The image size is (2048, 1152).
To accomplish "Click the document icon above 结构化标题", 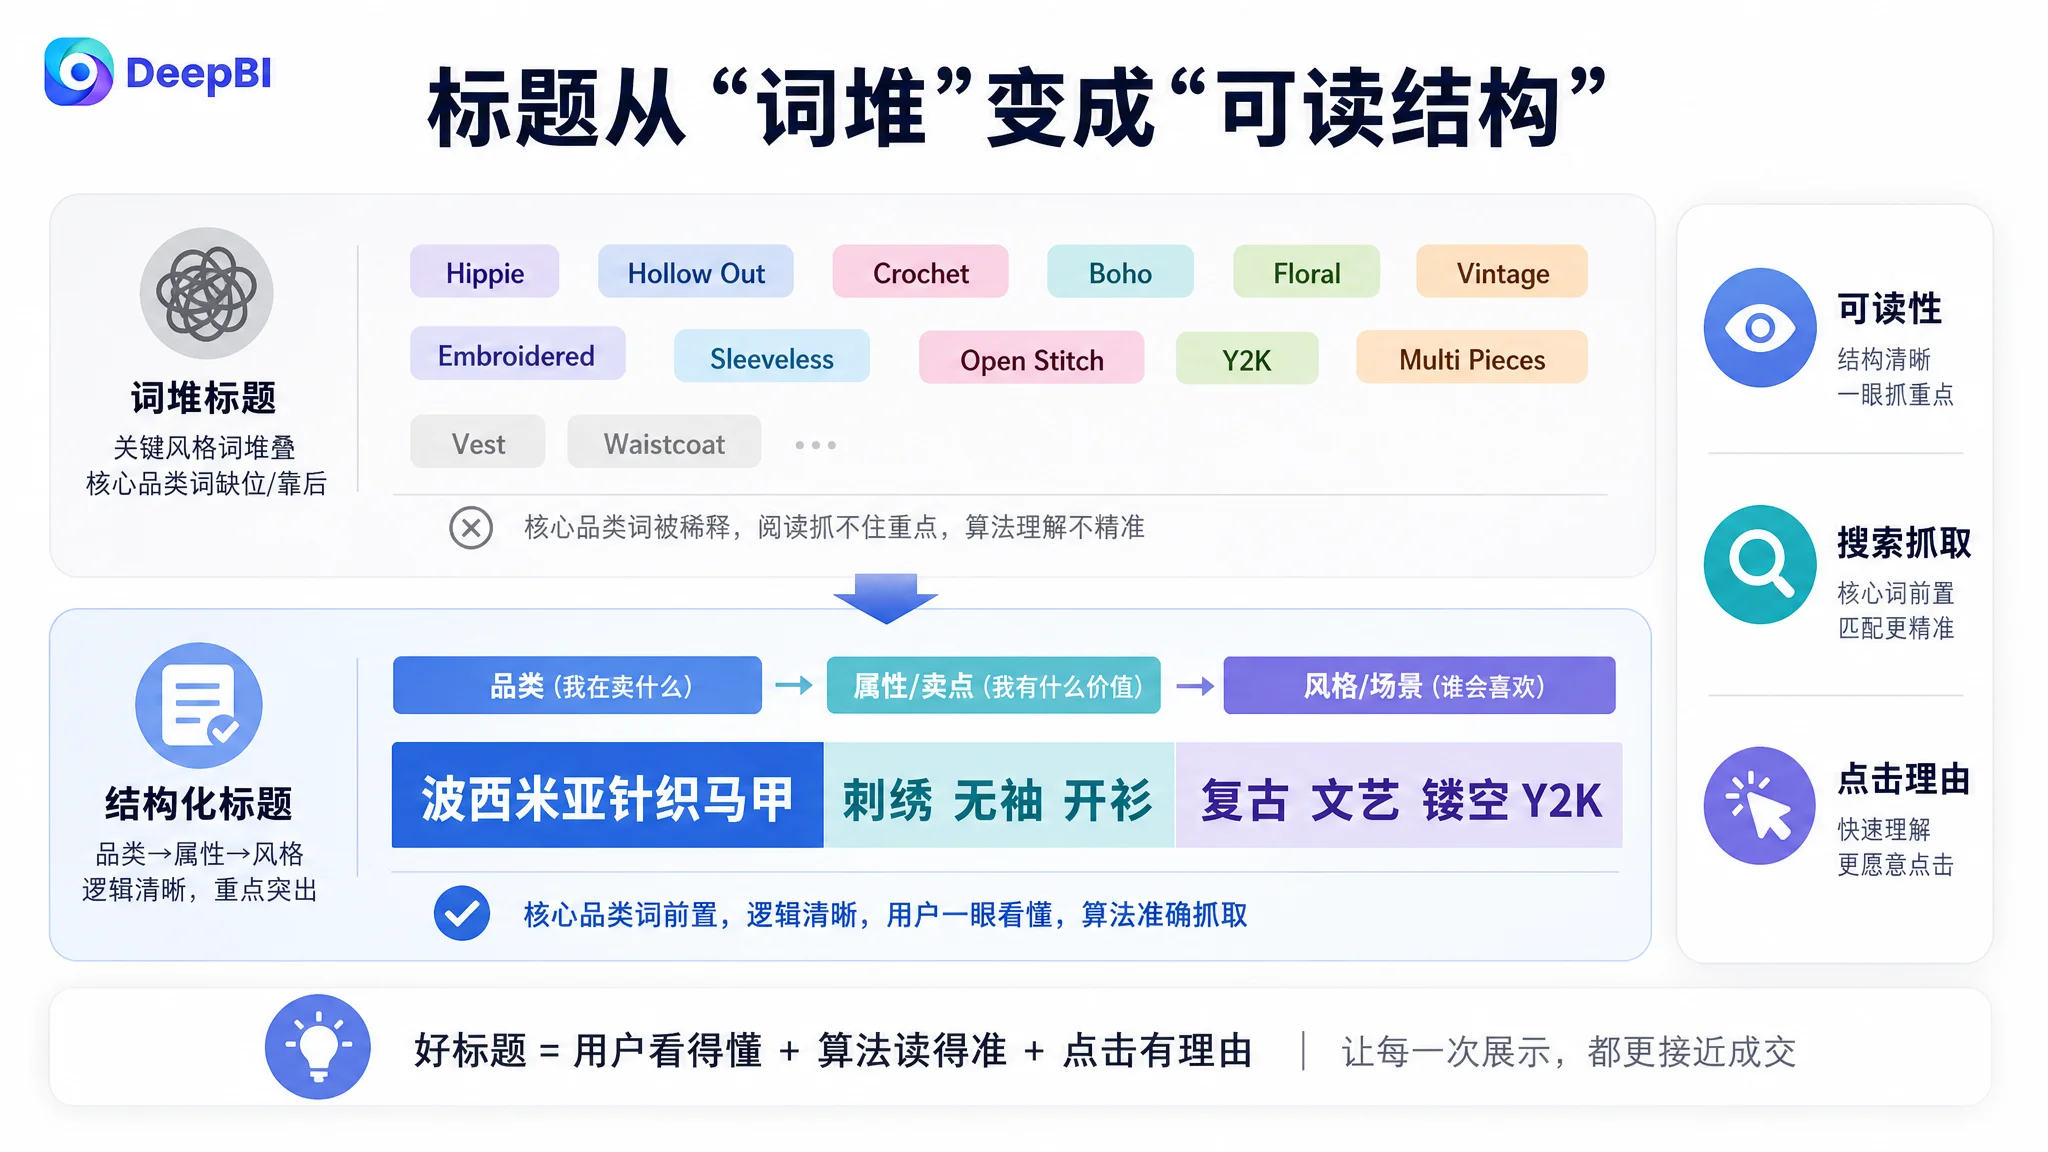I will 199,706.
